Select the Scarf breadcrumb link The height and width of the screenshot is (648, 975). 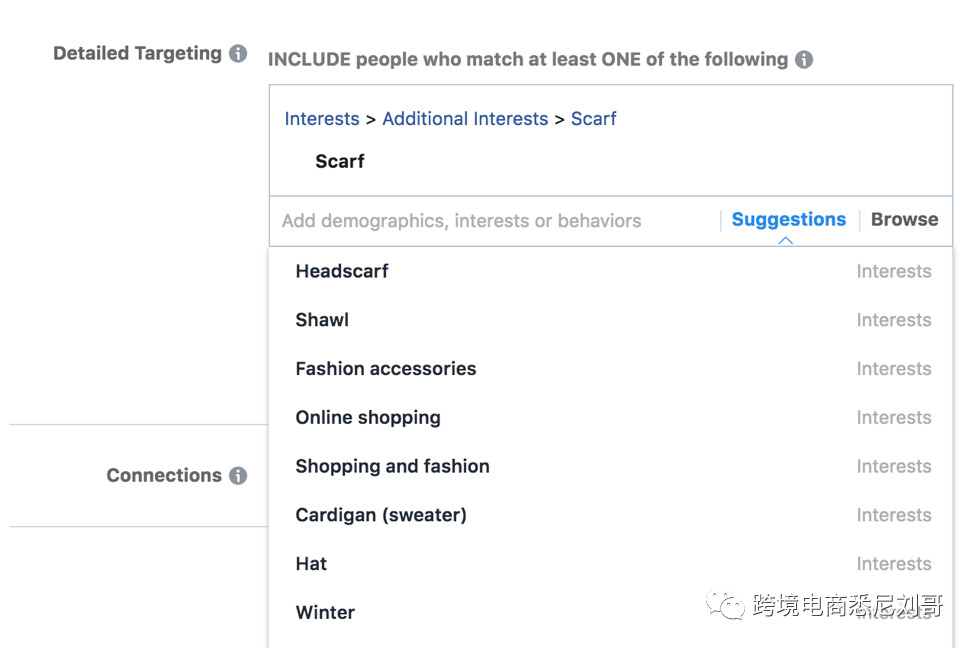(x=594, y=119)
